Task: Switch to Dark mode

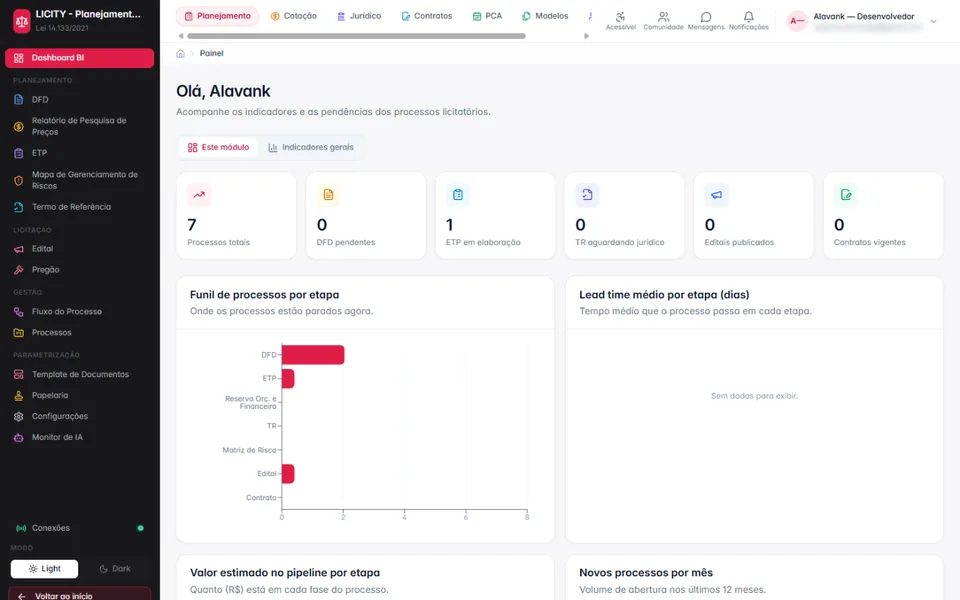Action: click(115, 569)
